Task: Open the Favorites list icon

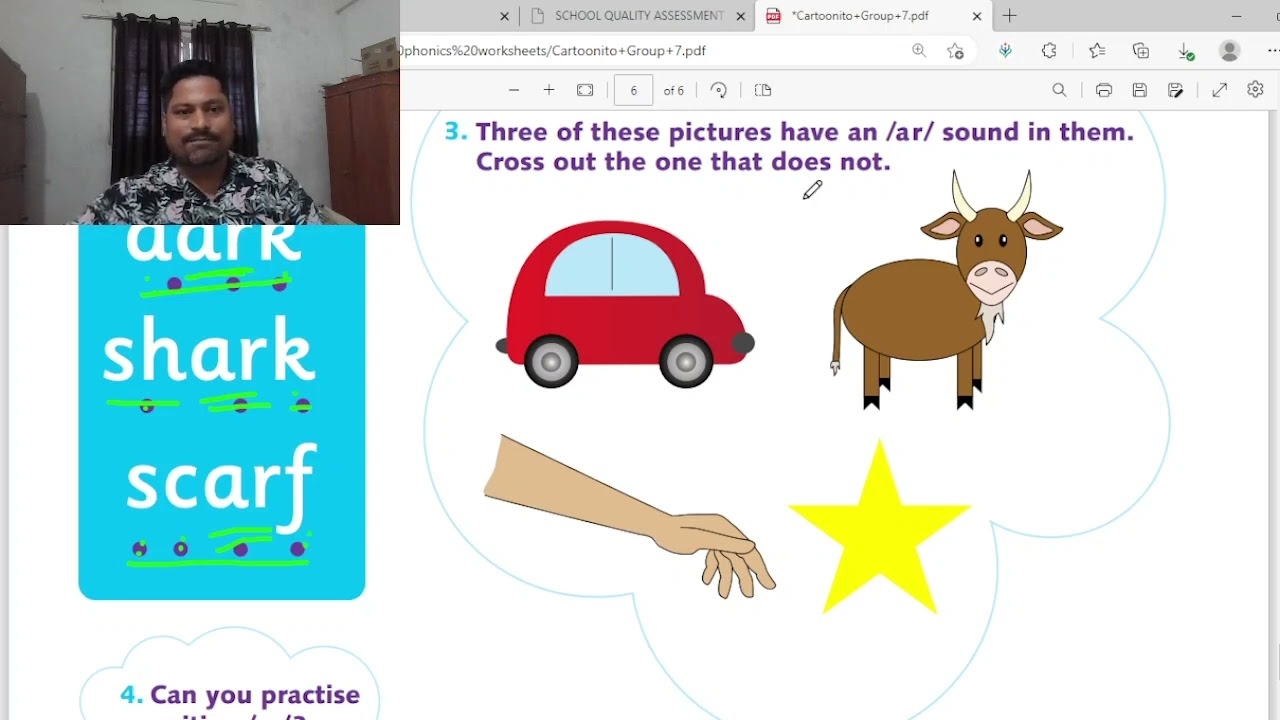Action: (1098, 50)
